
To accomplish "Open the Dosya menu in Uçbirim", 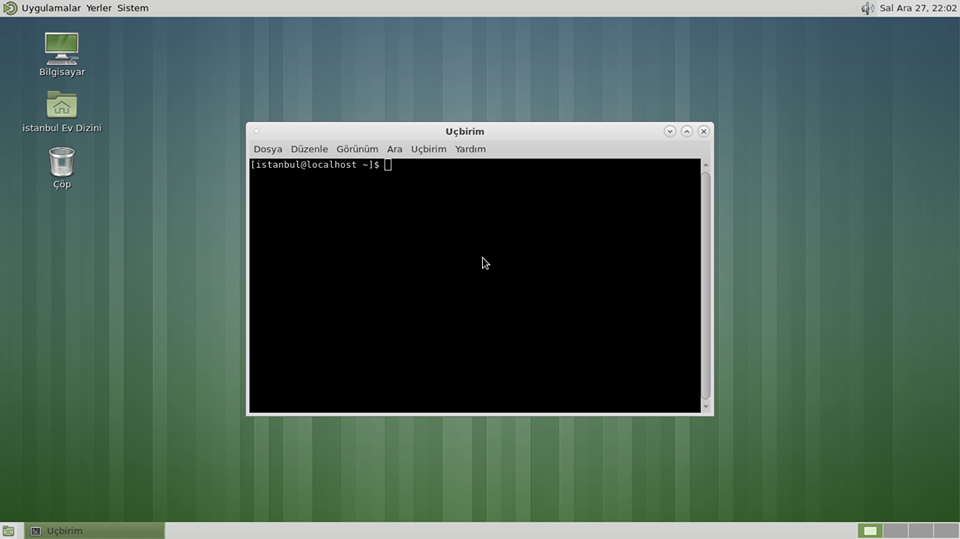I will click(268, 149).
